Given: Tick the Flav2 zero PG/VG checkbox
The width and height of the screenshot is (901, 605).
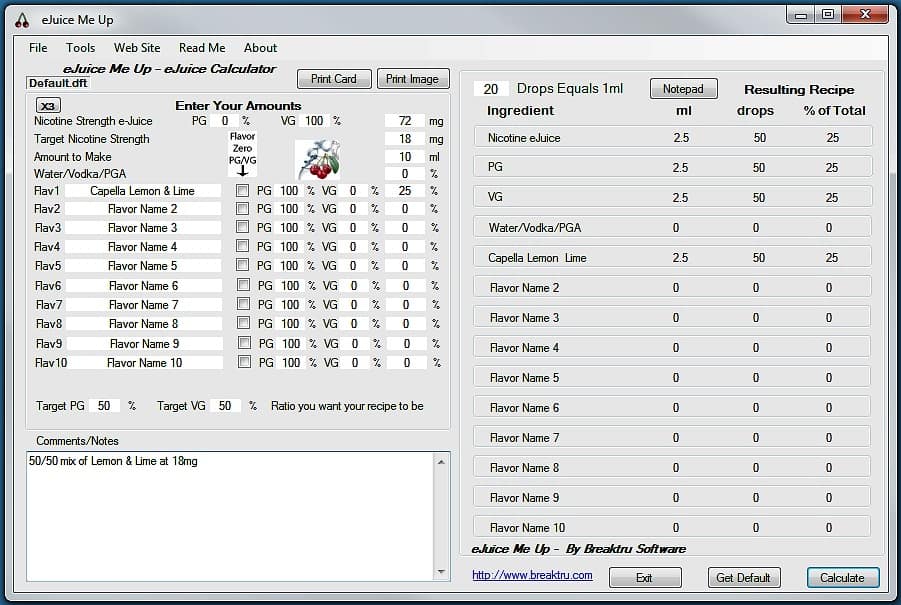Looking at the screenshot, I should (242, 208).
